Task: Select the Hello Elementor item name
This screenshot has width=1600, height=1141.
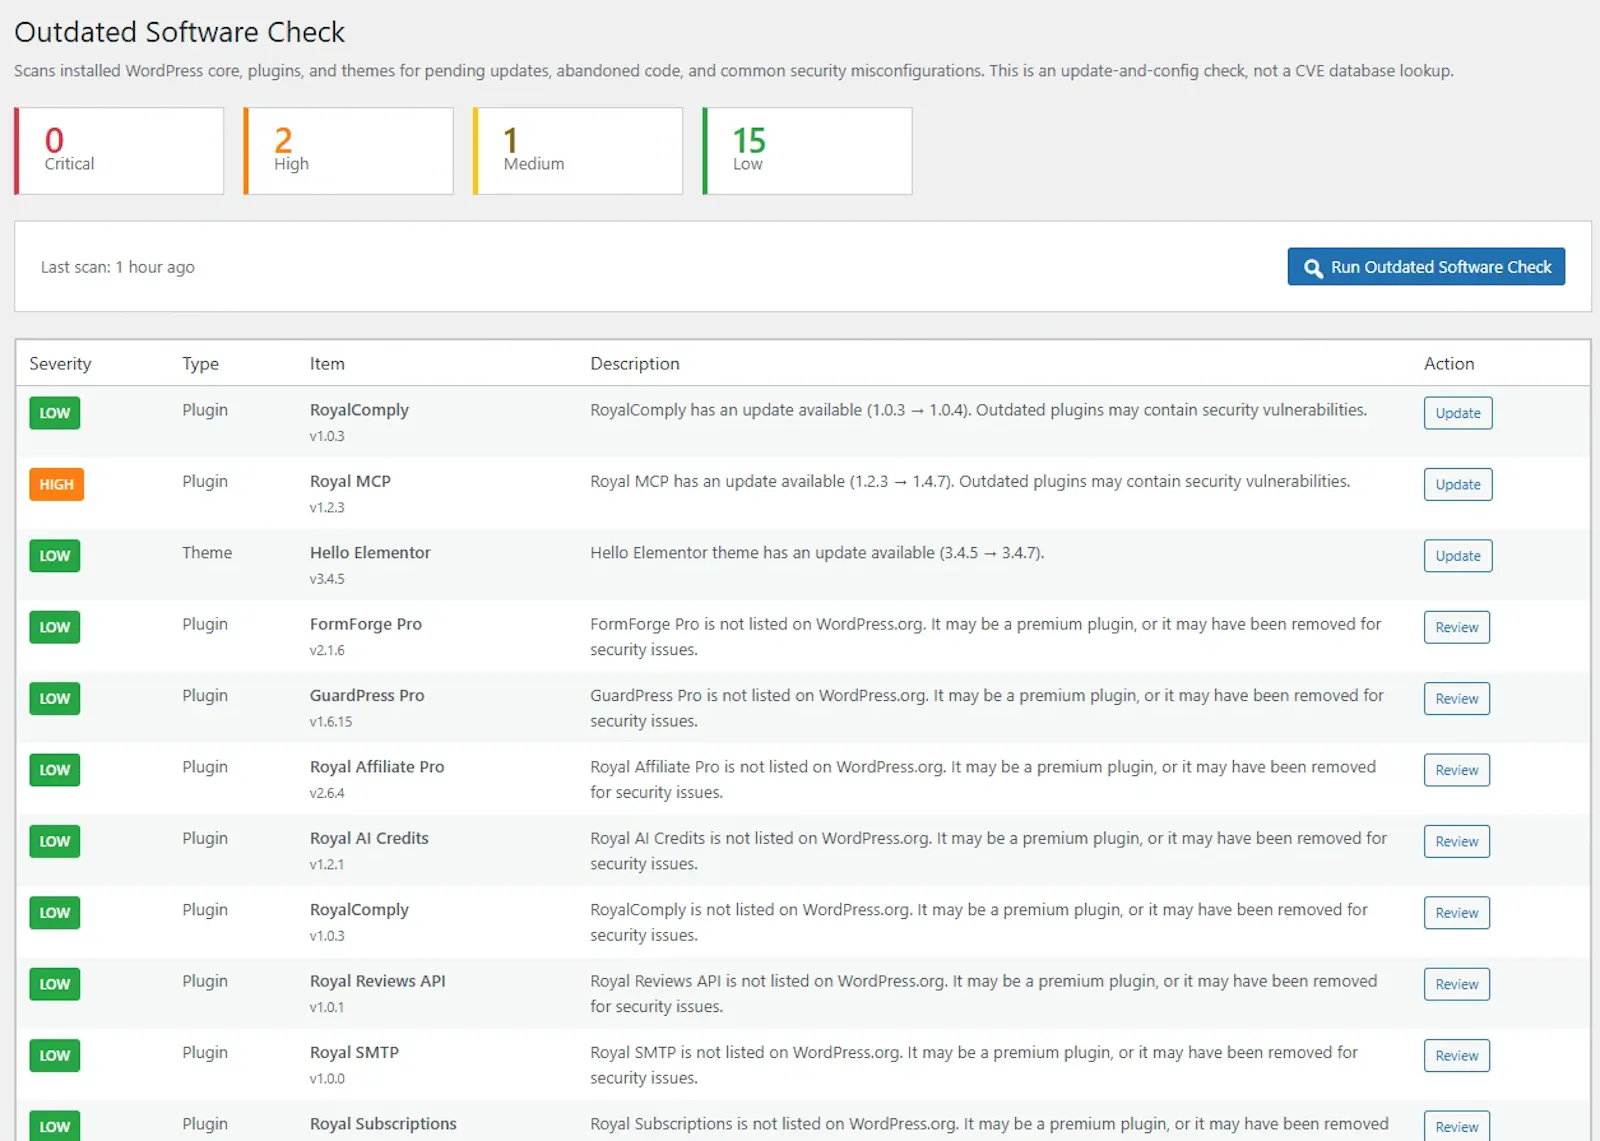Action: point(370,552)
